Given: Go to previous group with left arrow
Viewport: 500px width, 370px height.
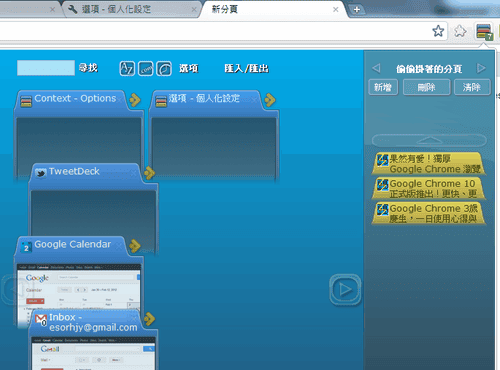Looking at the screenshot, I should [x=376, y=68].
